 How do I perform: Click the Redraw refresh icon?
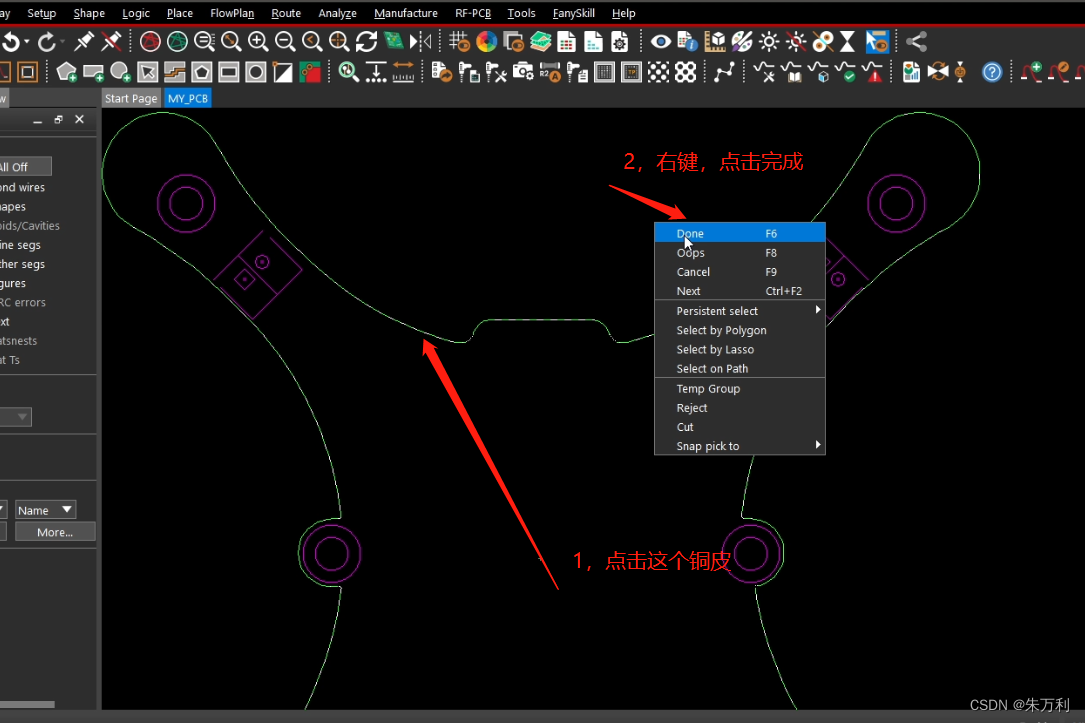point(366,41)
